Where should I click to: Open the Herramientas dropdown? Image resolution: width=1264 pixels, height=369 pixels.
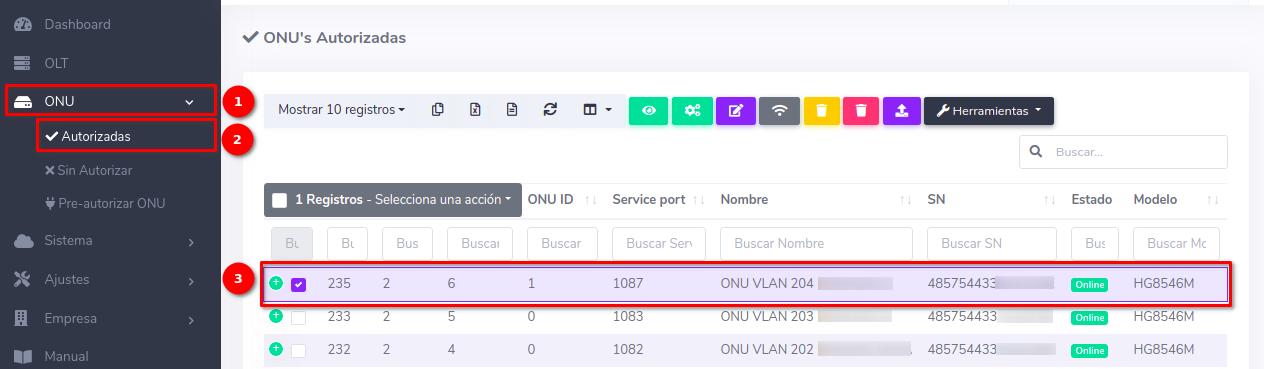coord(989,111)
